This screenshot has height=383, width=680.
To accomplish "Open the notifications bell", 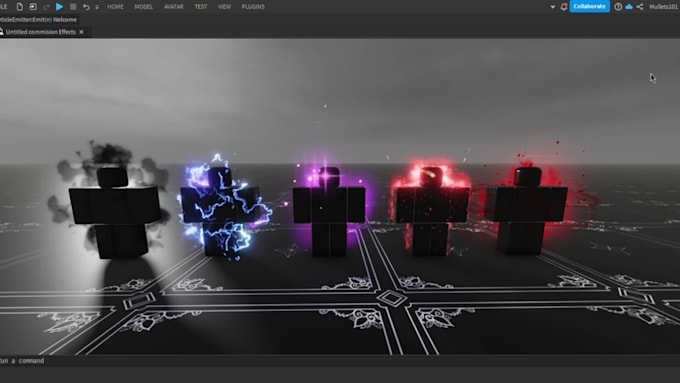I will point(564,7).
